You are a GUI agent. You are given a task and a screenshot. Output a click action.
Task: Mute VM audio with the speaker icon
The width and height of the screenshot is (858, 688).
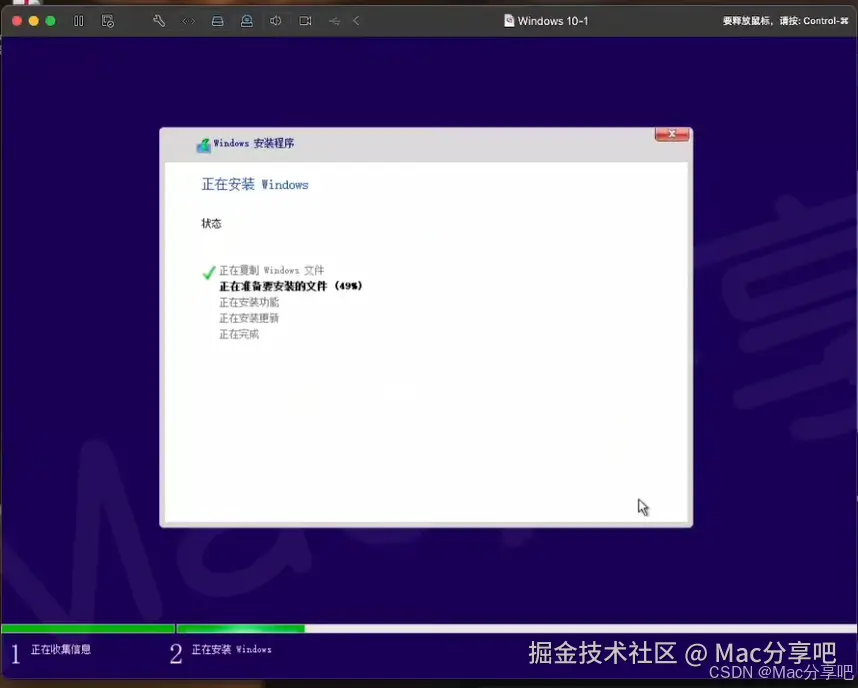coord(276,20)
